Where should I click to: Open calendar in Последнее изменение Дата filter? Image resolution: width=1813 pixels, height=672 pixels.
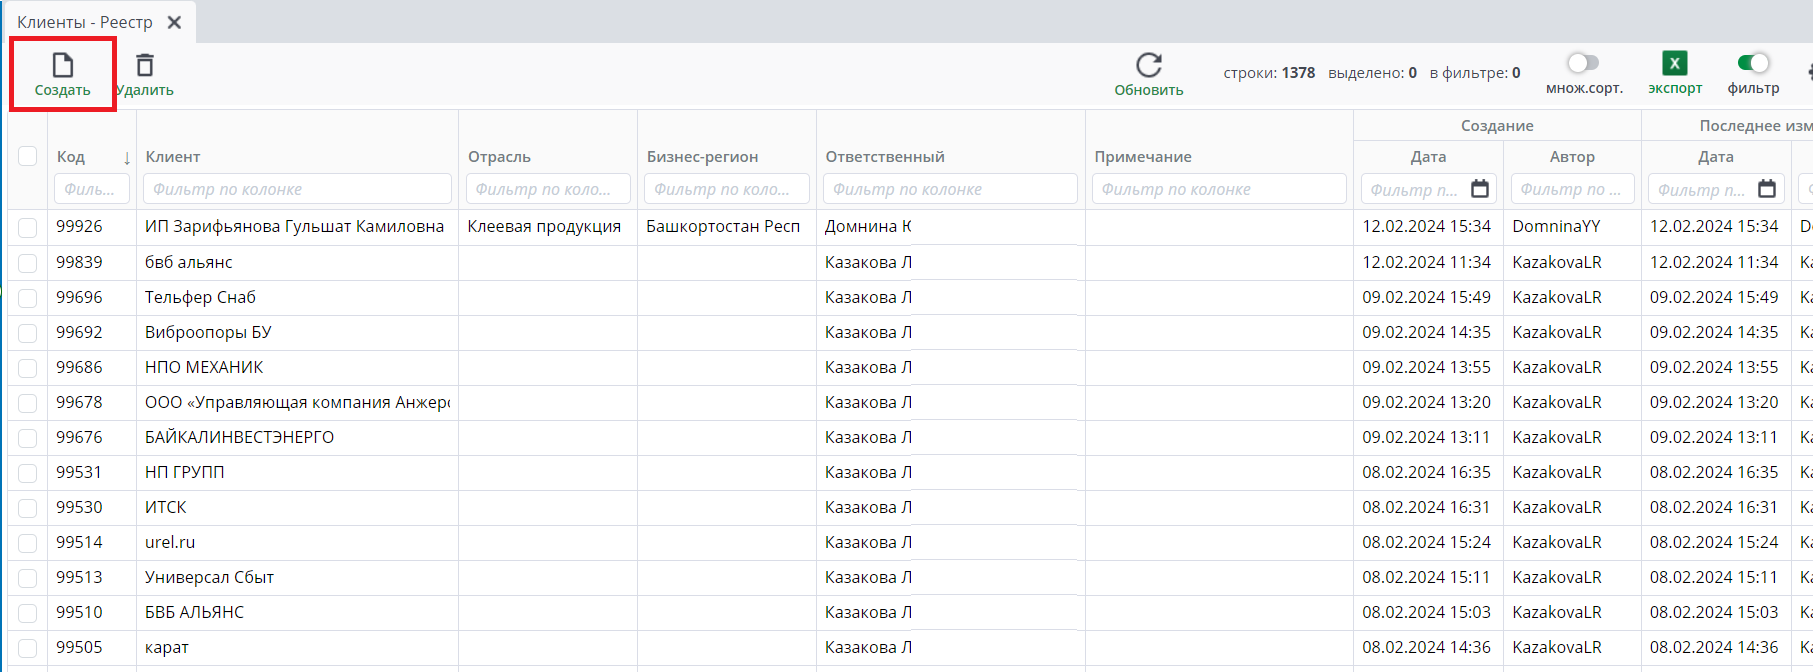1767,189
